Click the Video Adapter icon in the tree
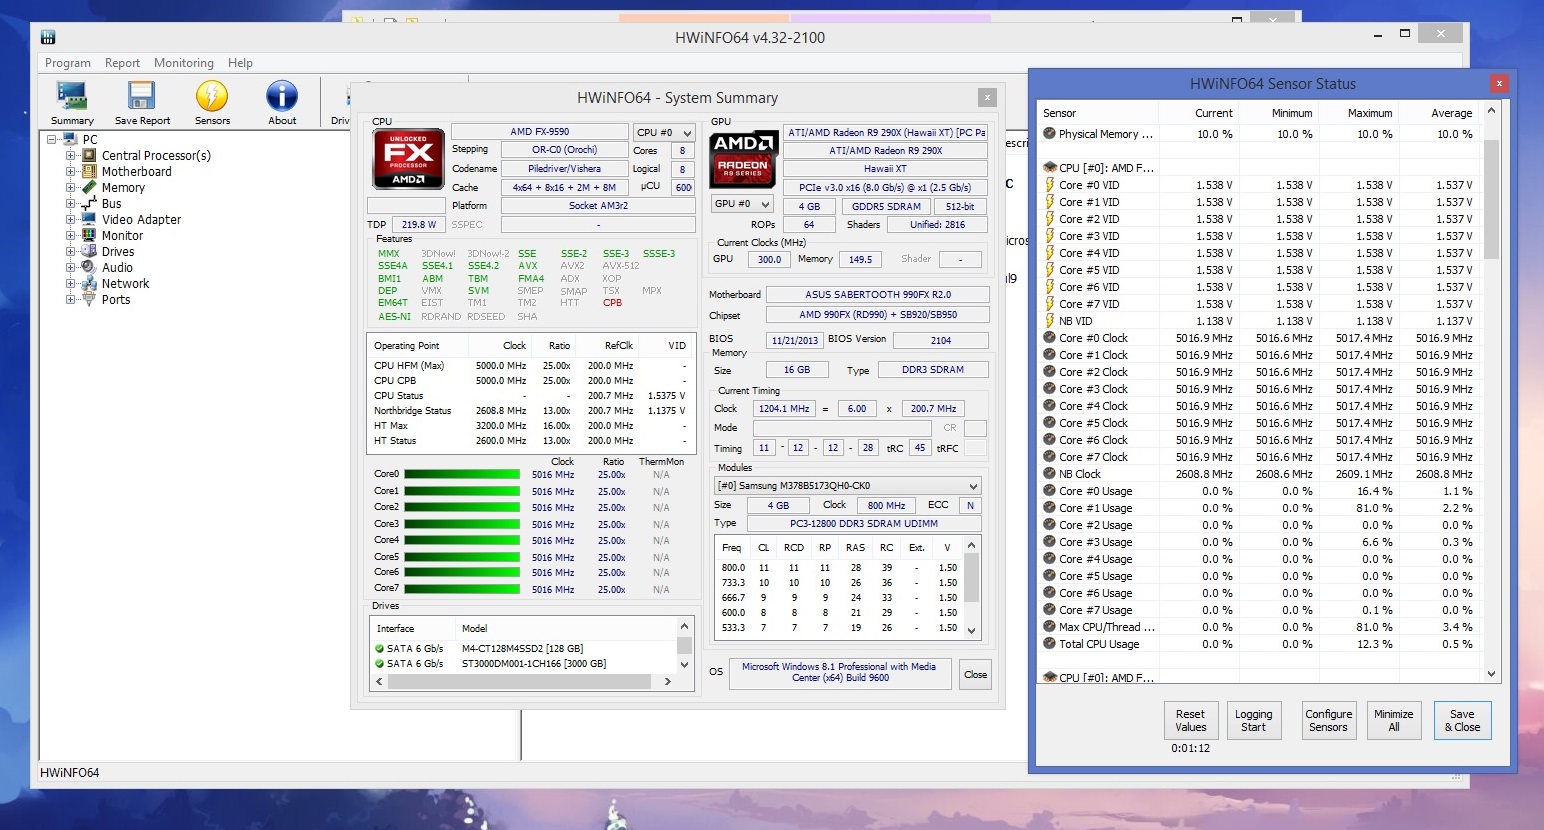The width and height of the screenshot is (1544, 830). [89, 219]
